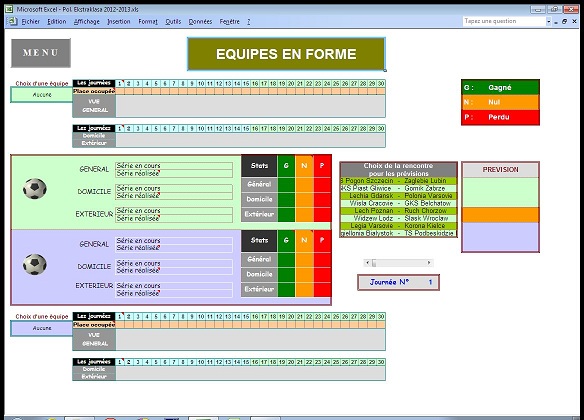The image size is (584, 420).
Task: Click the purple-panel soccer ball icon
Action: [35, 264]
